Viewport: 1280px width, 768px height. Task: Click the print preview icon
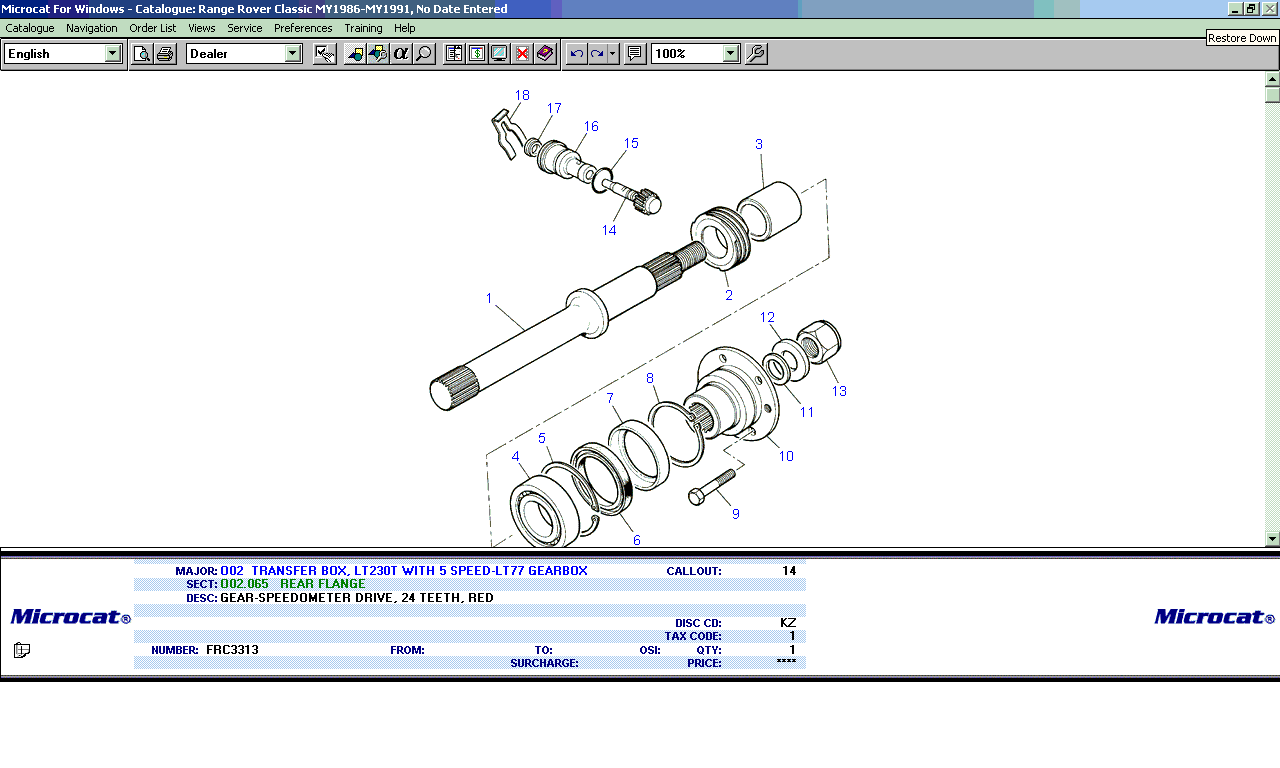[142, 54]
